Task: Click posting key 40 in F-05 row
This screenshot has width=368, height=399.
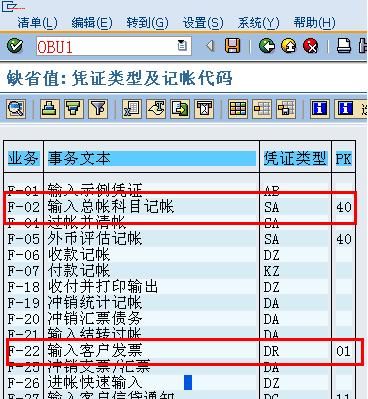Action: [344, 239]
